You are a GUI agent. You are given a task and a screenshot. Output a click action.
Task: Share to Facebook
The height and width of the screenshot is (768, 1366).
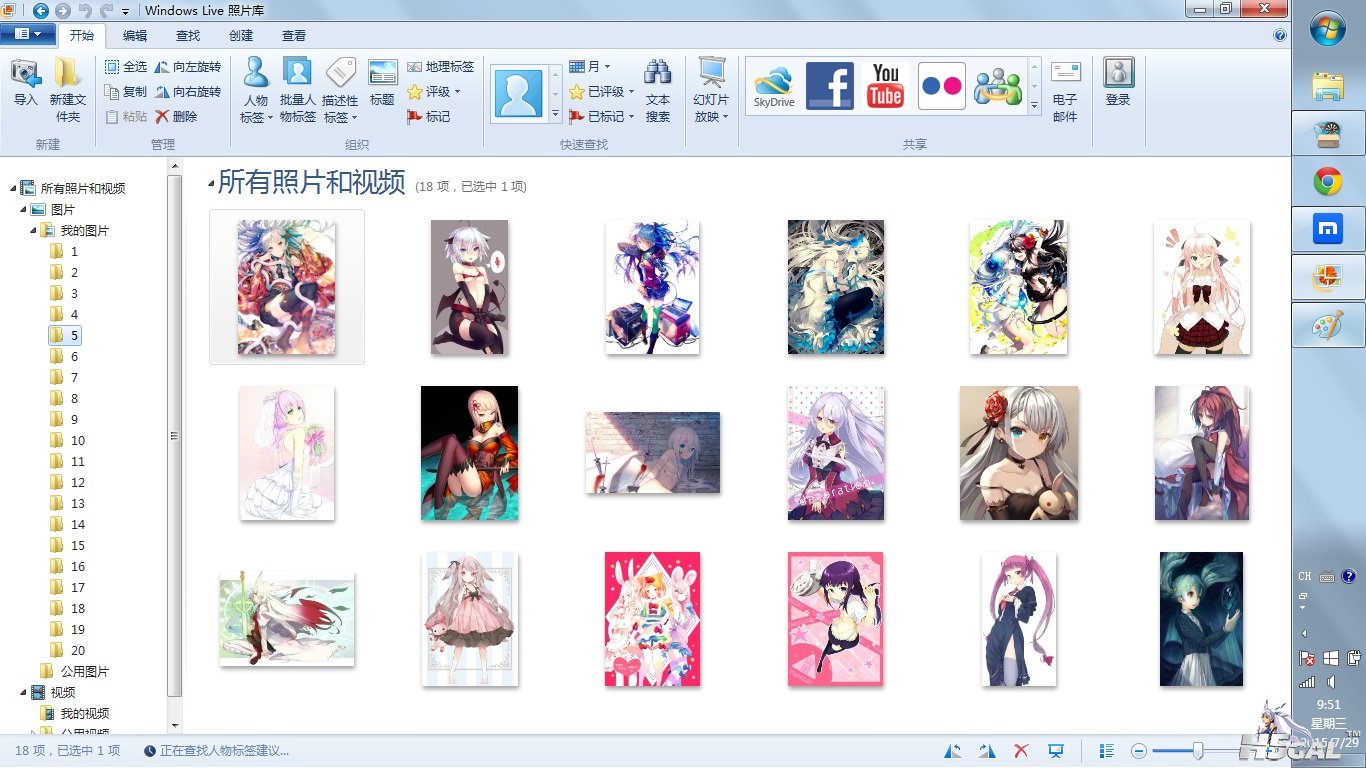coord(830,86)
